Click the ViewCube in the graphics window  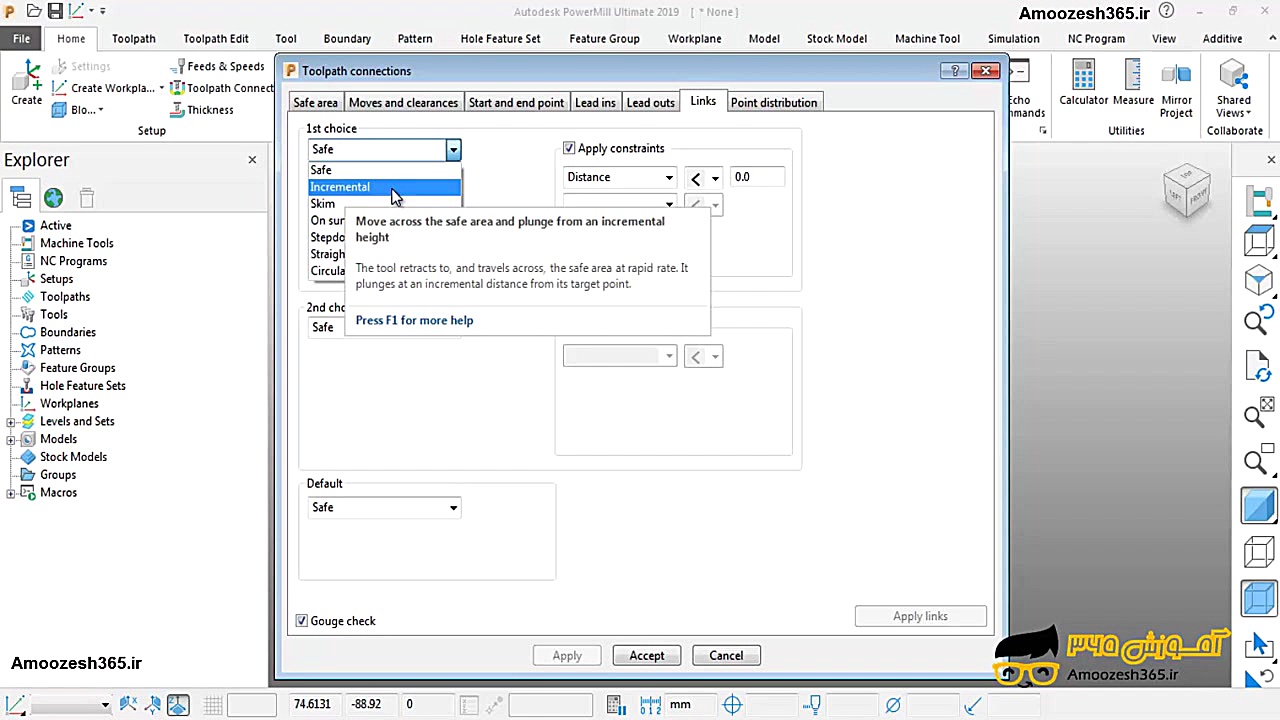coord(1187,191)
